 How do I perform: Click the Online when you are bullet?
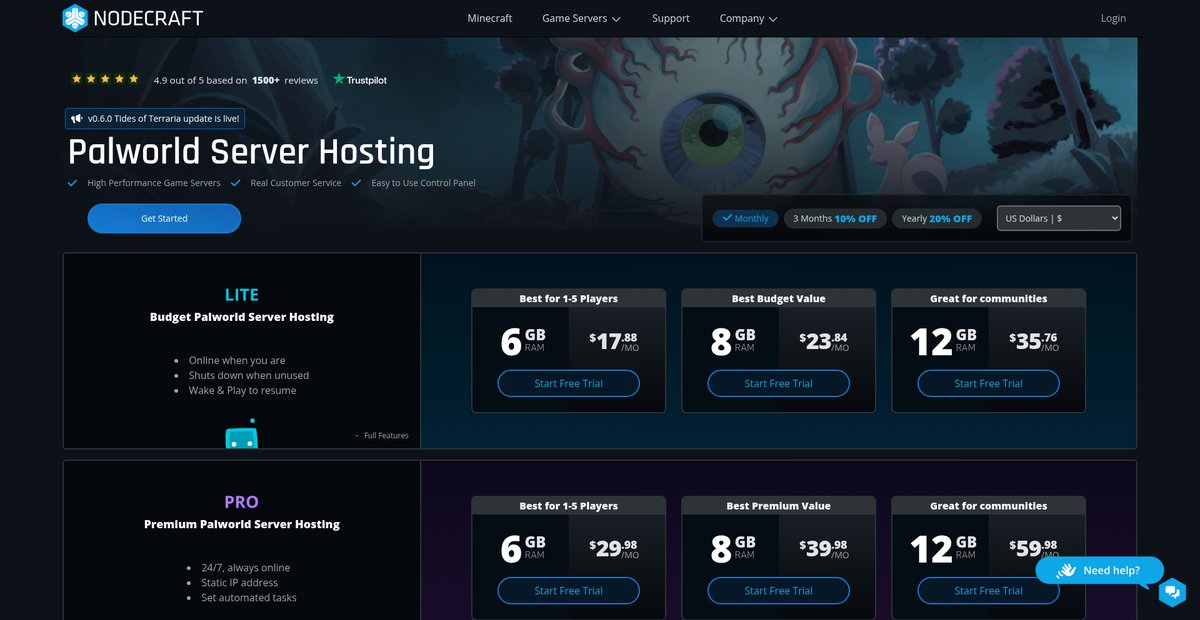(x=237, y=360)
